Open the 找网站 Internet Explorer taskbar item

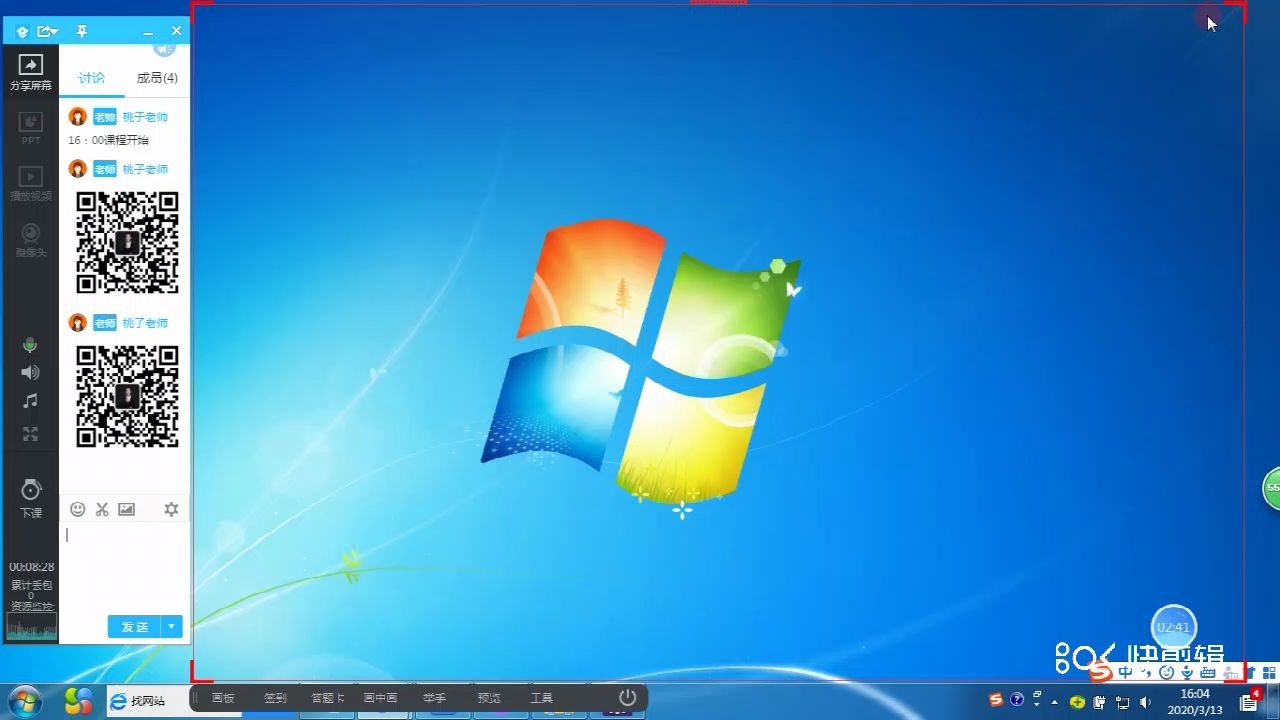[x=147, y=701]
